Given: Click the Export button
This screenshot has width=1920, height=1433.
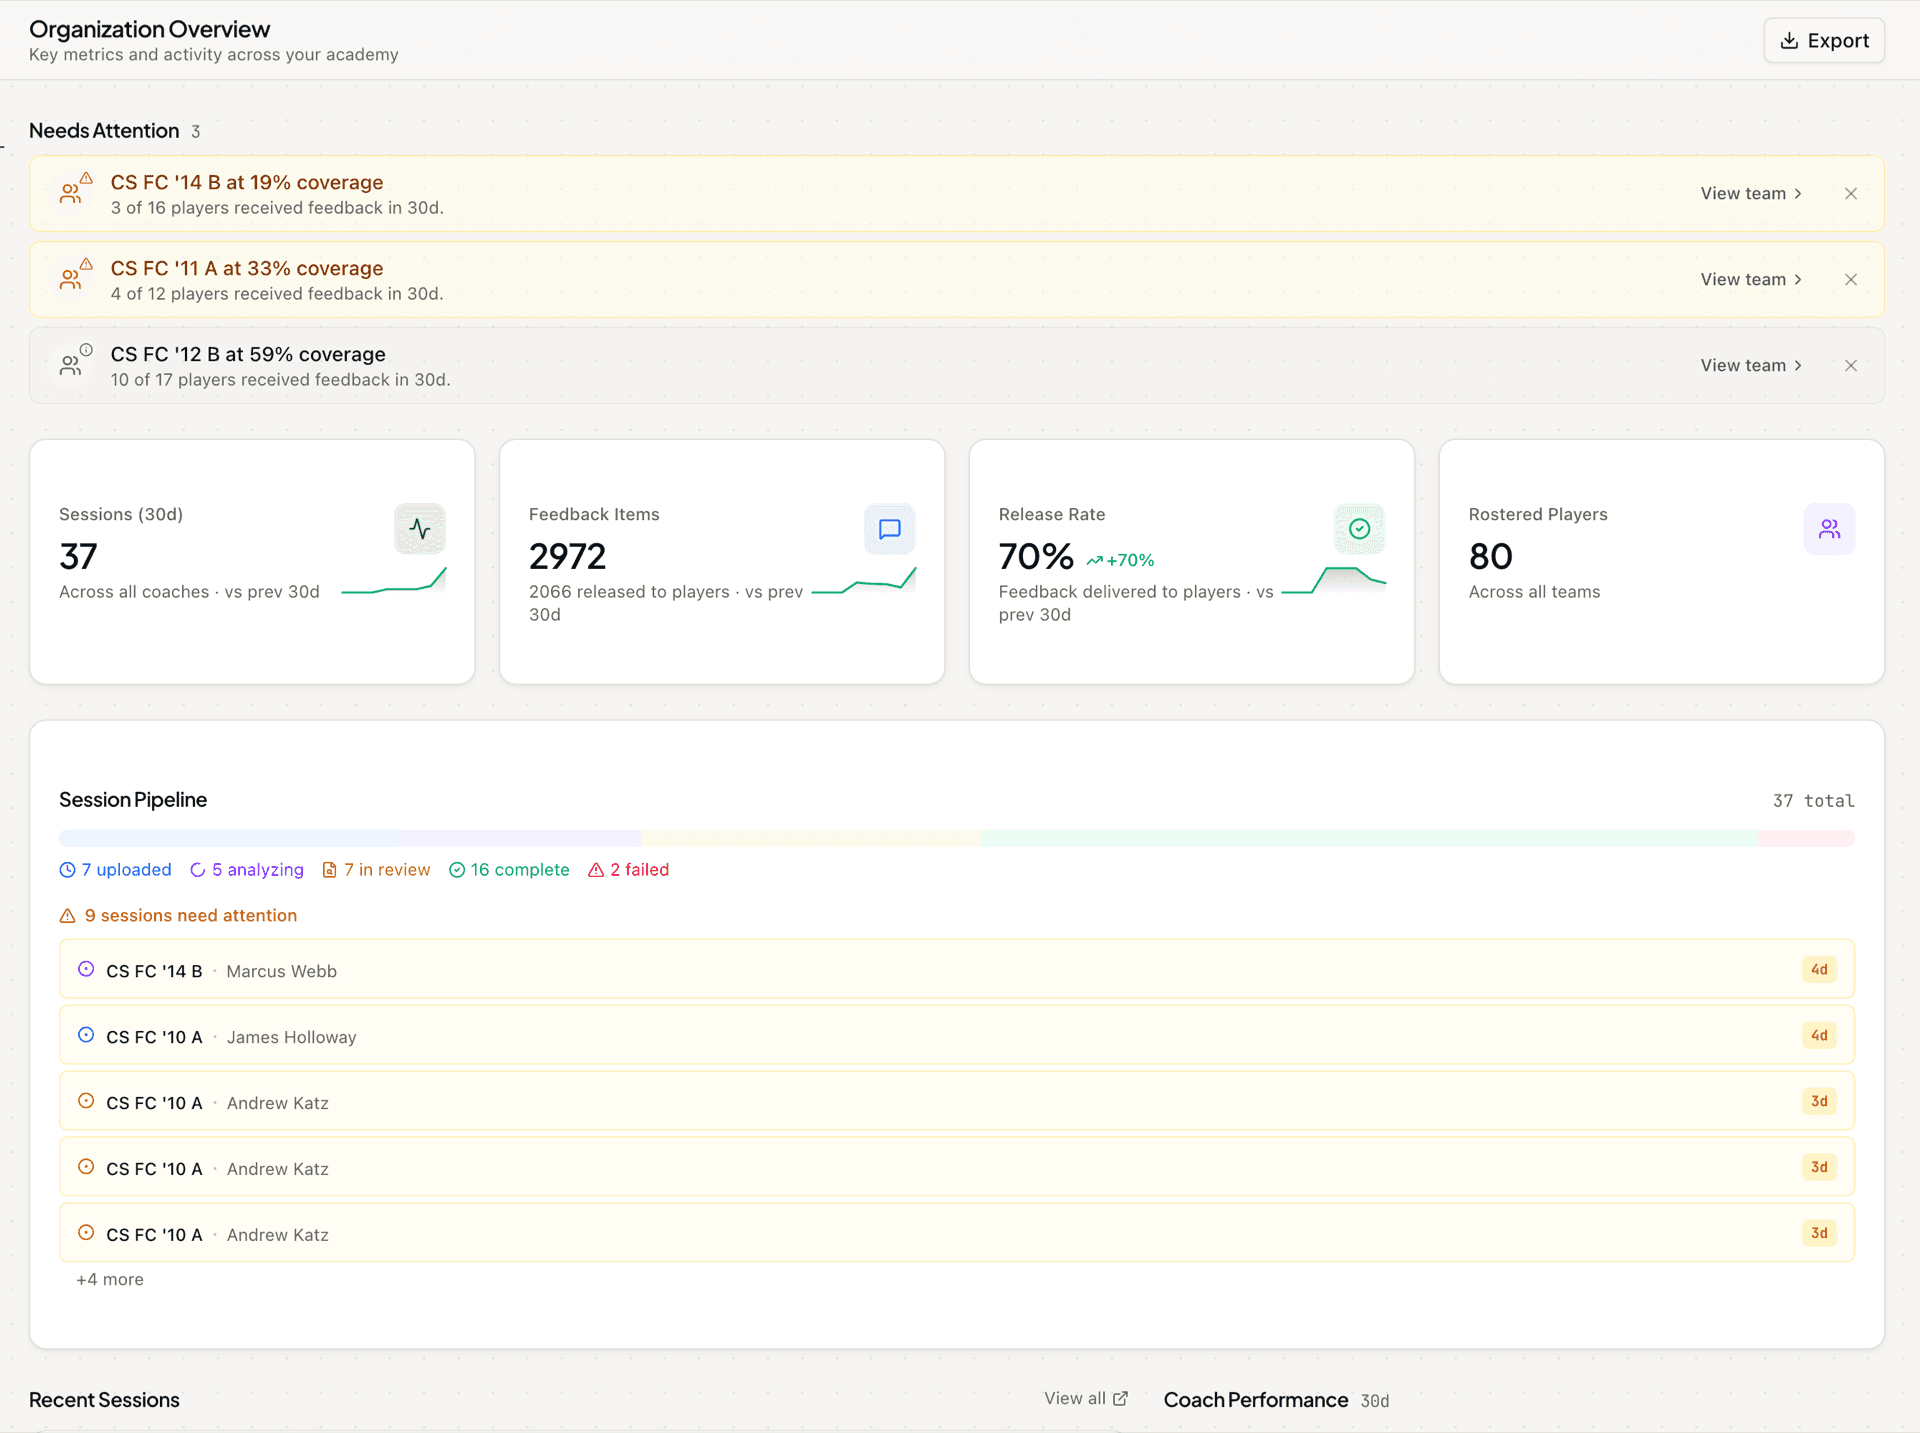Looking at the screenshot, I should pyautogui.click(x=1824, y=41).
